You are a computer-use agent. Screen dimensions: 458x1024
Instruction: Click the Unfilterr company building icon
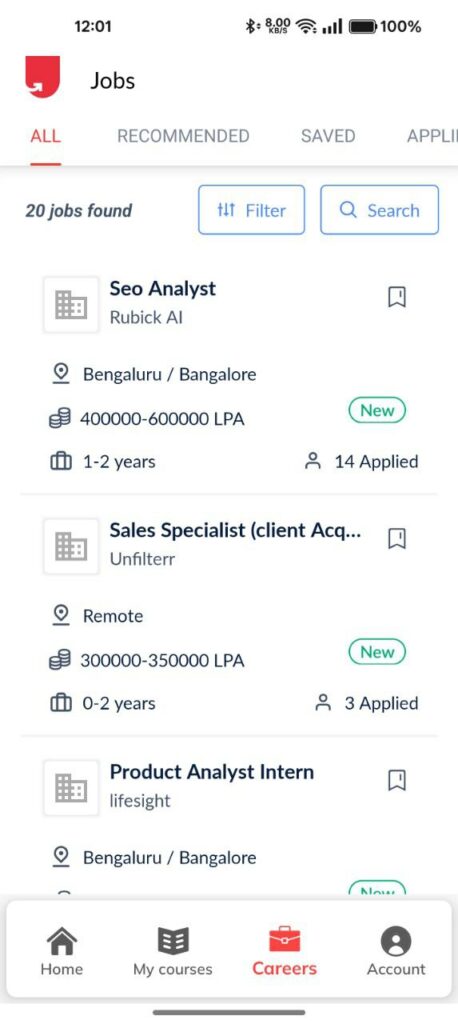(x=71, y=547)
